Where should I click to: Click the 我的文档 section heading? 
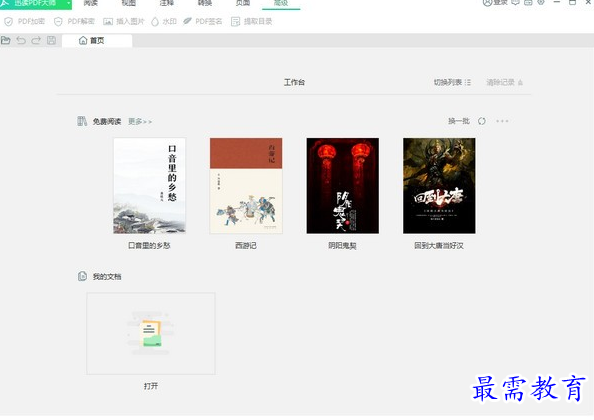click(107, 277)
